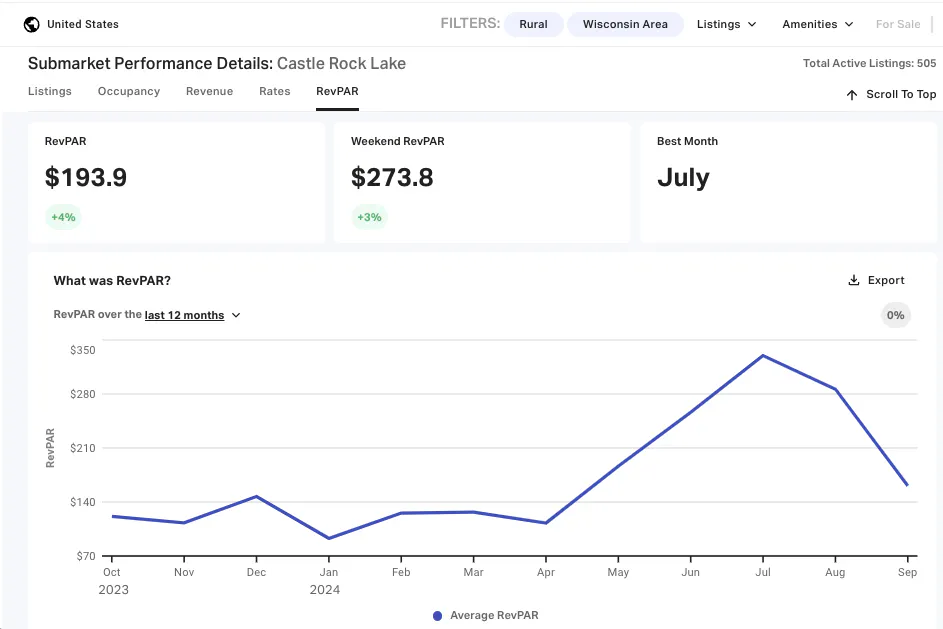
Task: Click the +3% Weekend RevPAR change badge
Action: point(369,217)
